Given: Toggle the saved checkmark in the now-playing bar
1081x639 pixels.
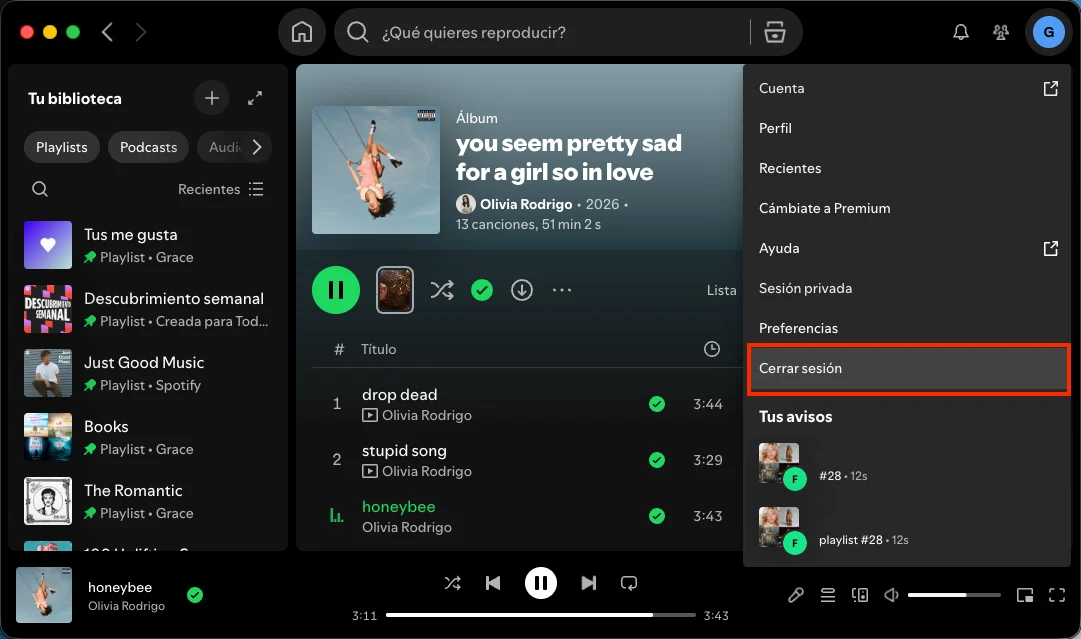Looking at the screenshot, I should tap(195, 595).
